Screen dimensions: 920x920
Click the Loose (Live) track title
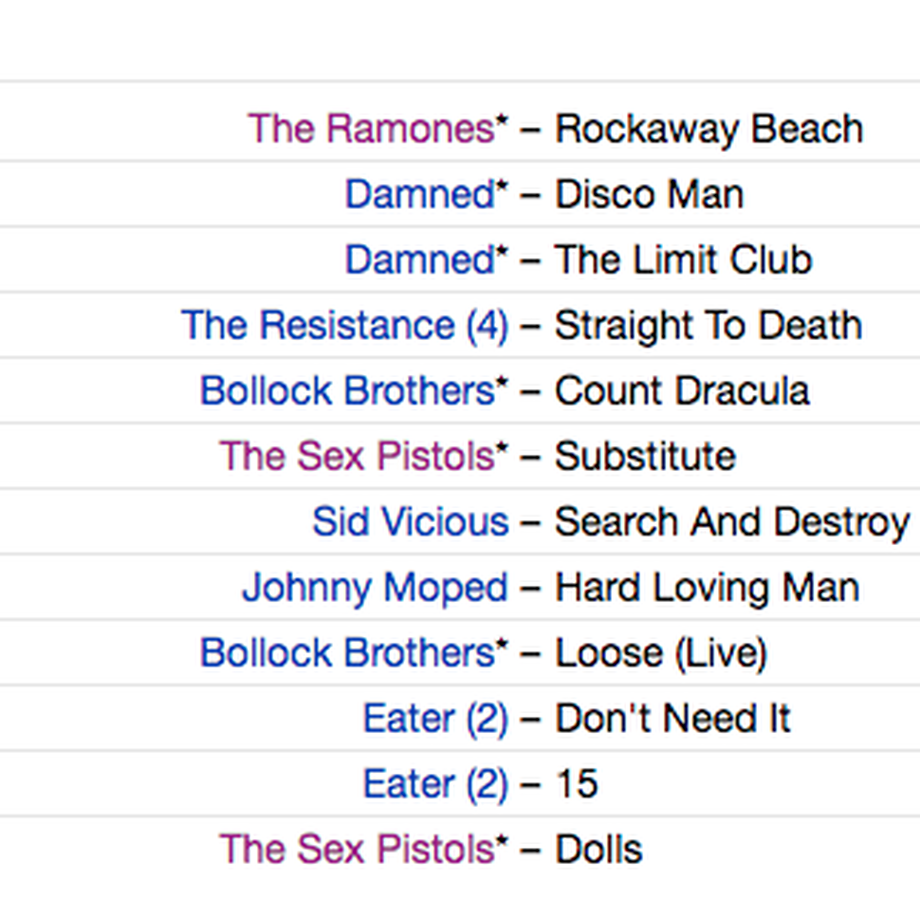point(661,654)
